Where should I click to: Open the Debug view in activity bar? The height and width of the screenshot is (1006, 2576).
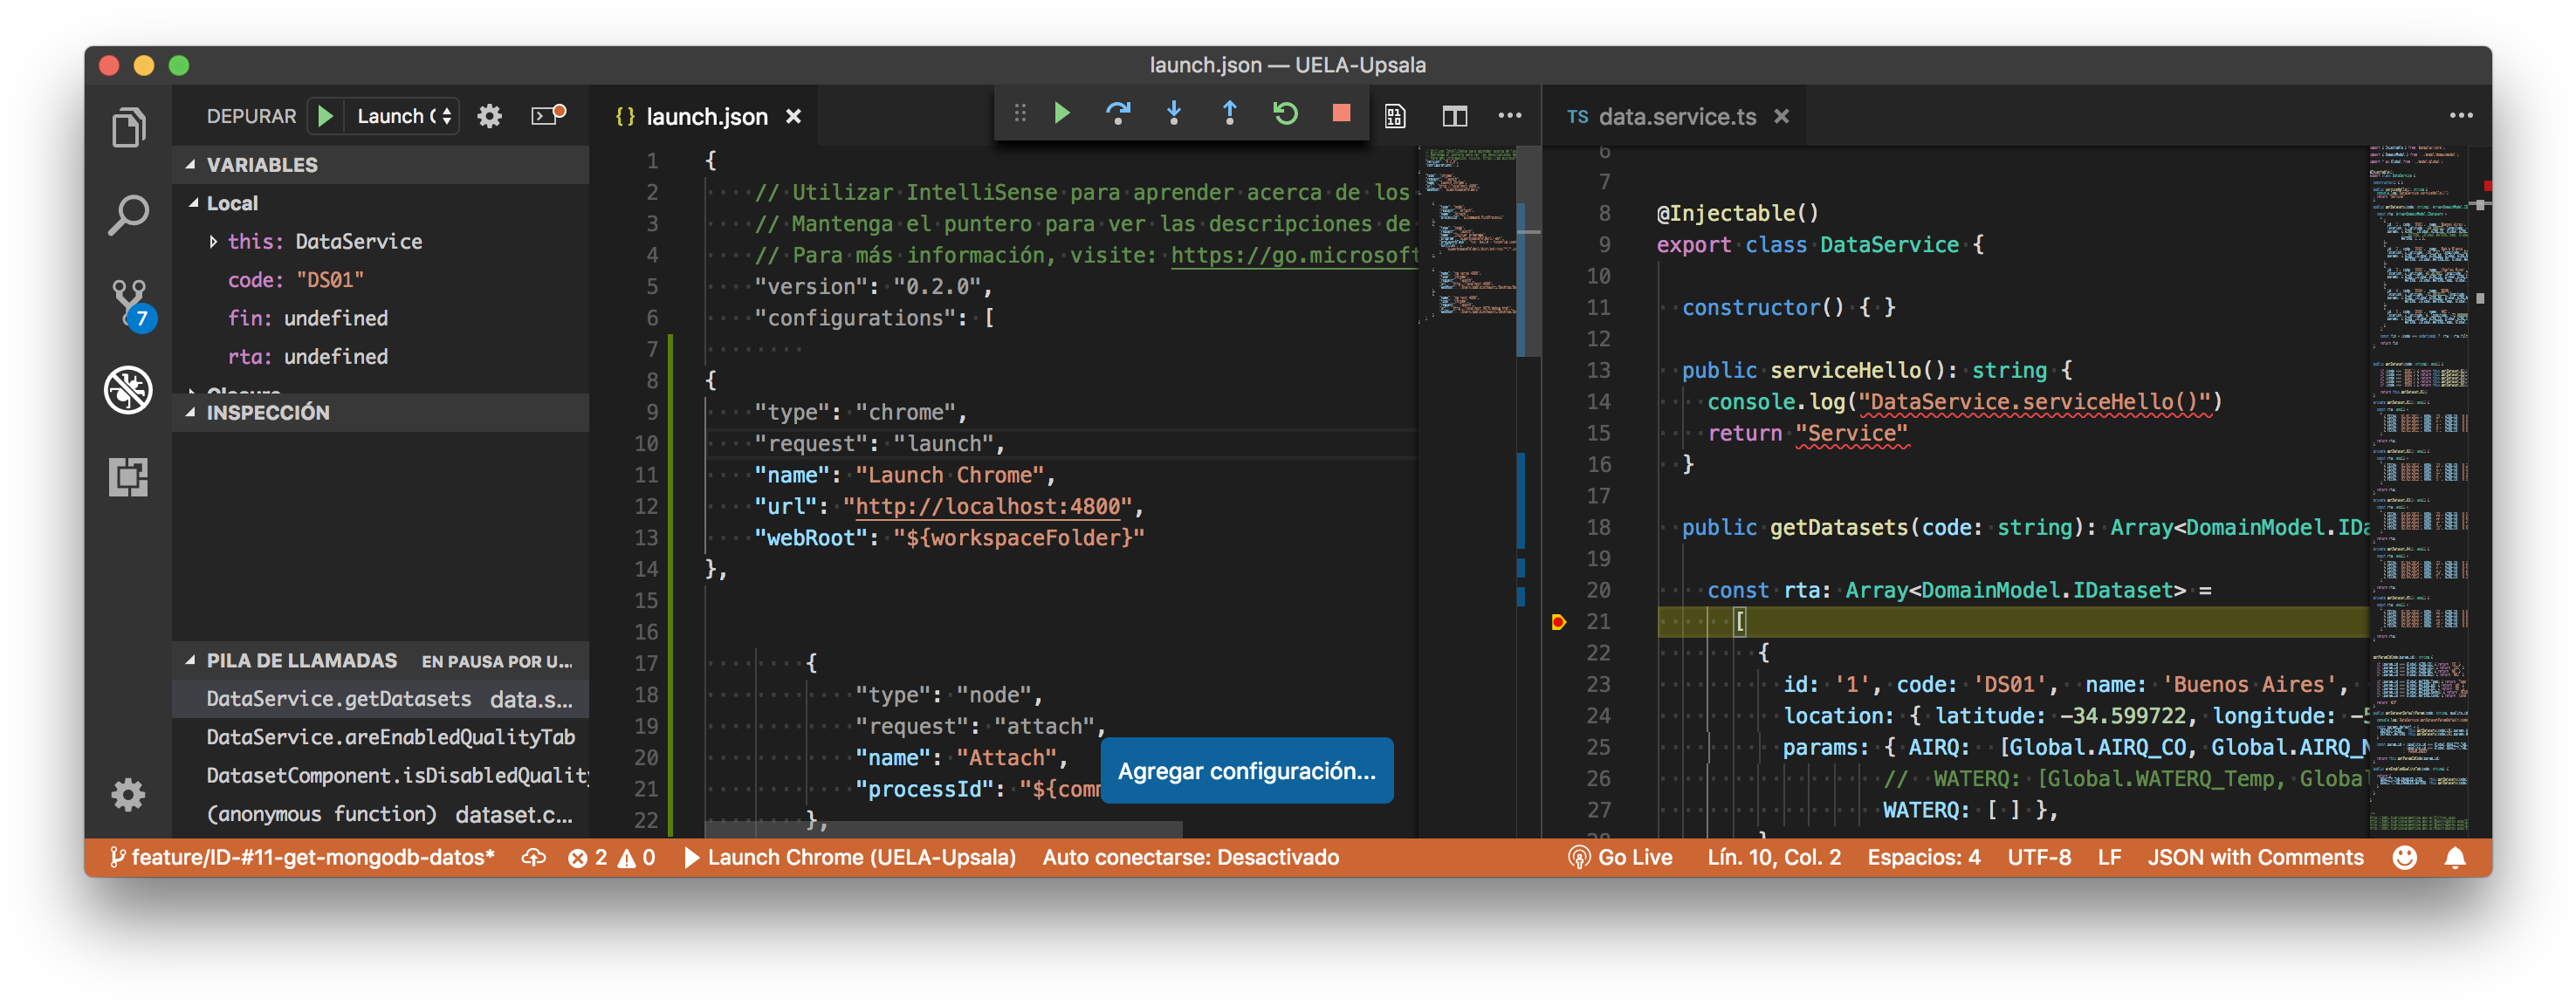click(x=128, y=389)
